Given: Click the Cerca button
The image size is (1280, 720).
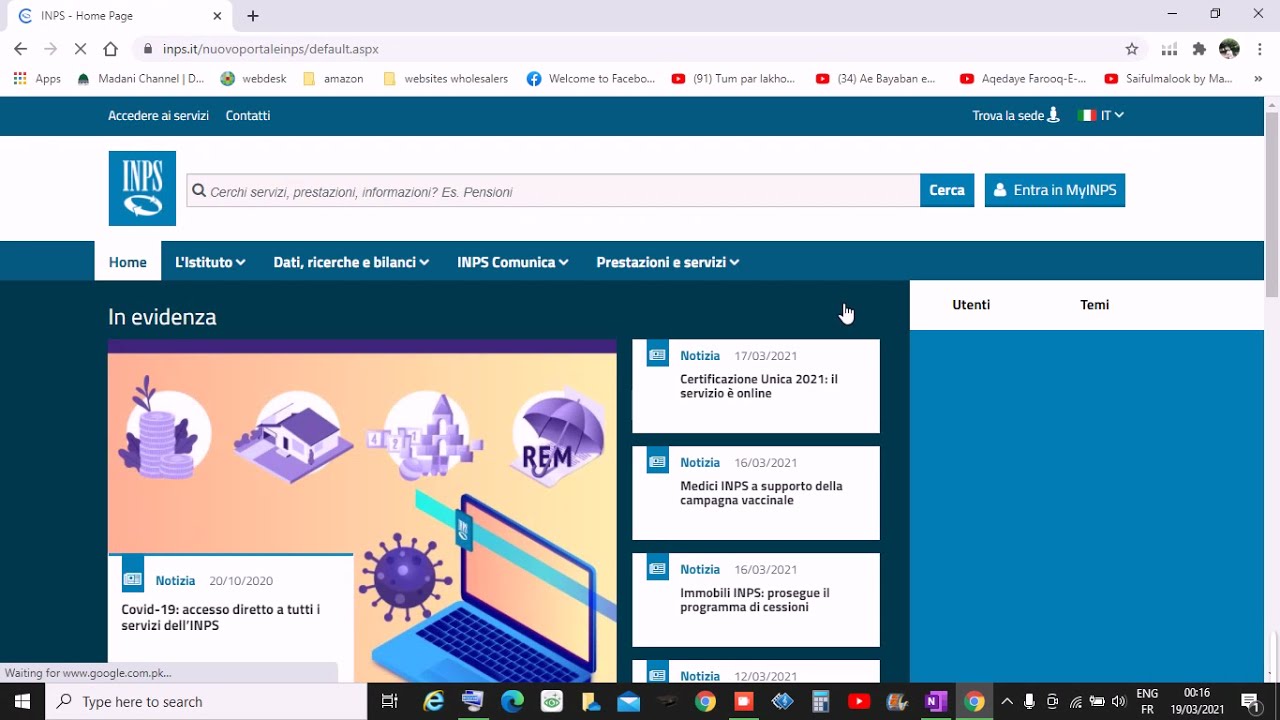Looking at the screenshot, I should pyautogui.click(x=947, y=190).
